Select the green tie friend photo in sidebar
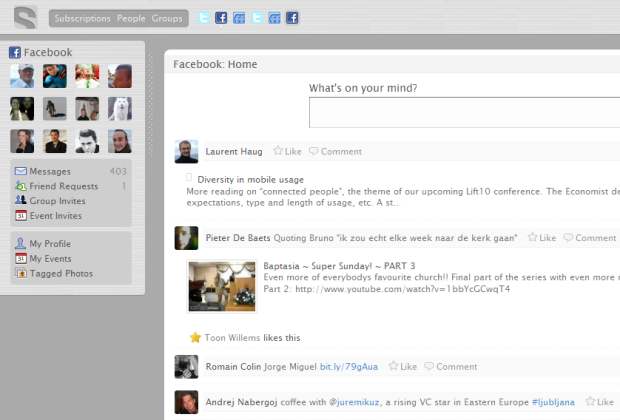Image resolution: width=620 pixels, height=420 pixels. tap(87, 76)
